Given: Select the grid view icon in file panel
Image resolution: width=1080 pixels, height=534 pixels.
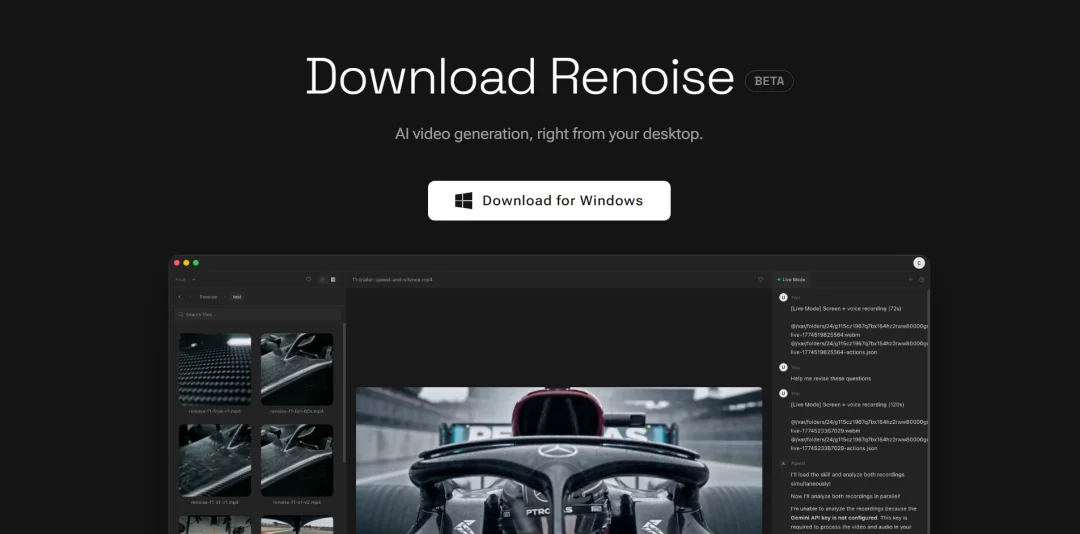Looking at the screenshot, I should click(x=333, y=280).
